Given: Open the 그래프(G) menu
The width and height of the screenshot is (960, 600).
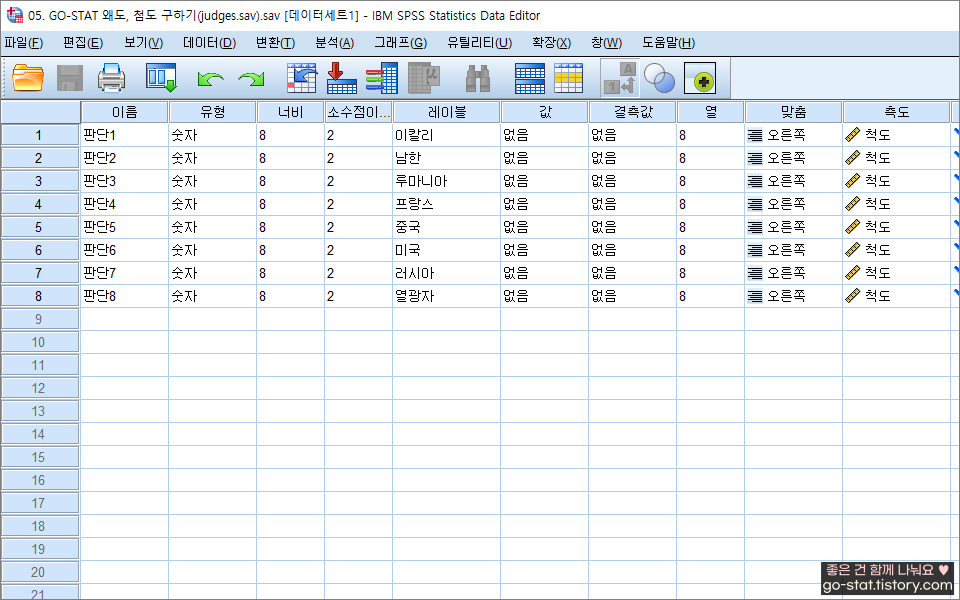Looking at the screenshot, I should click(400, 43).
